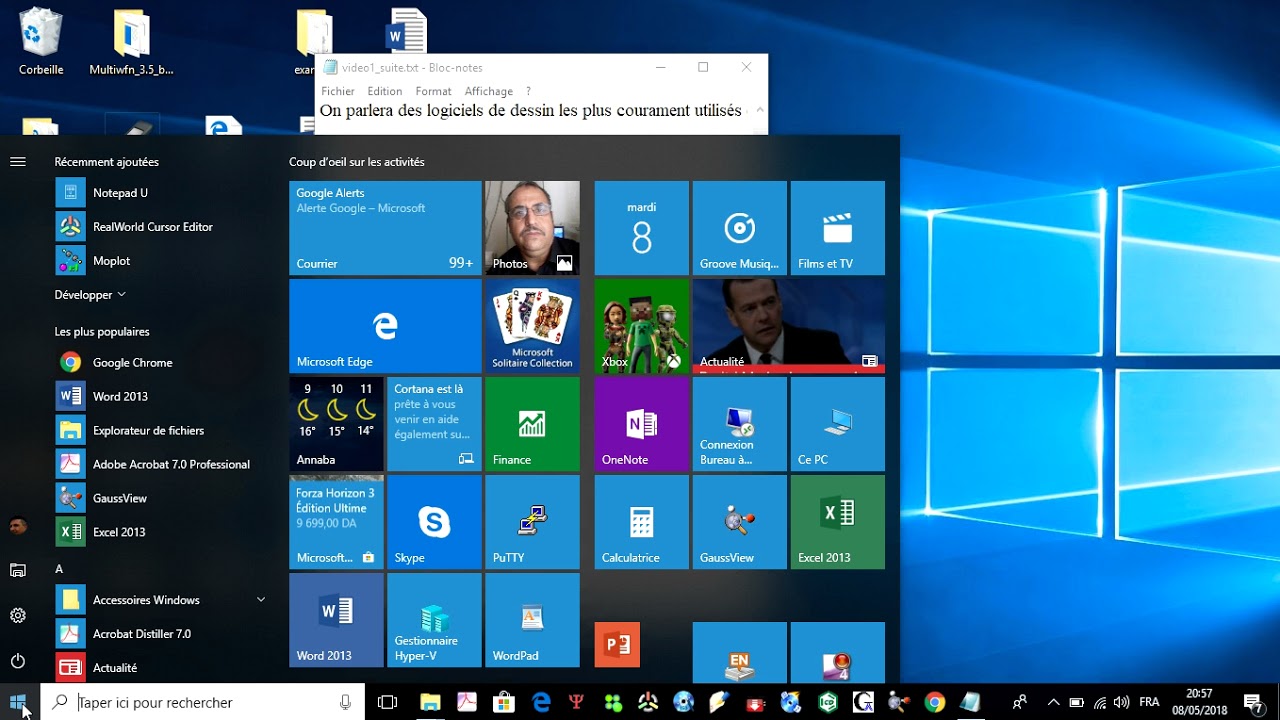Open the Courrier Google Alerts tile
This screenshot has width=1280, height=720.
(x=385, y=228)
